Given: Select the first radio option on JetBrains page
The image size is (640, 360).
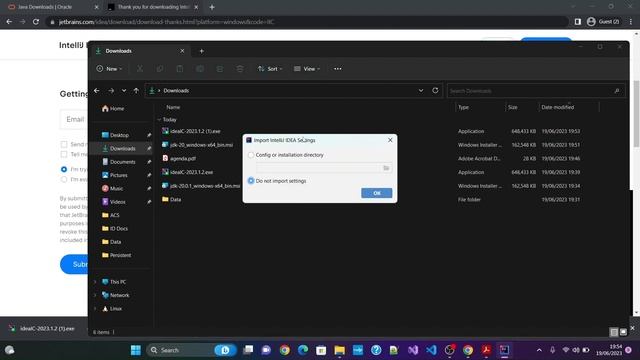Looking at the screenshot, I should click(x=64, y=169).
